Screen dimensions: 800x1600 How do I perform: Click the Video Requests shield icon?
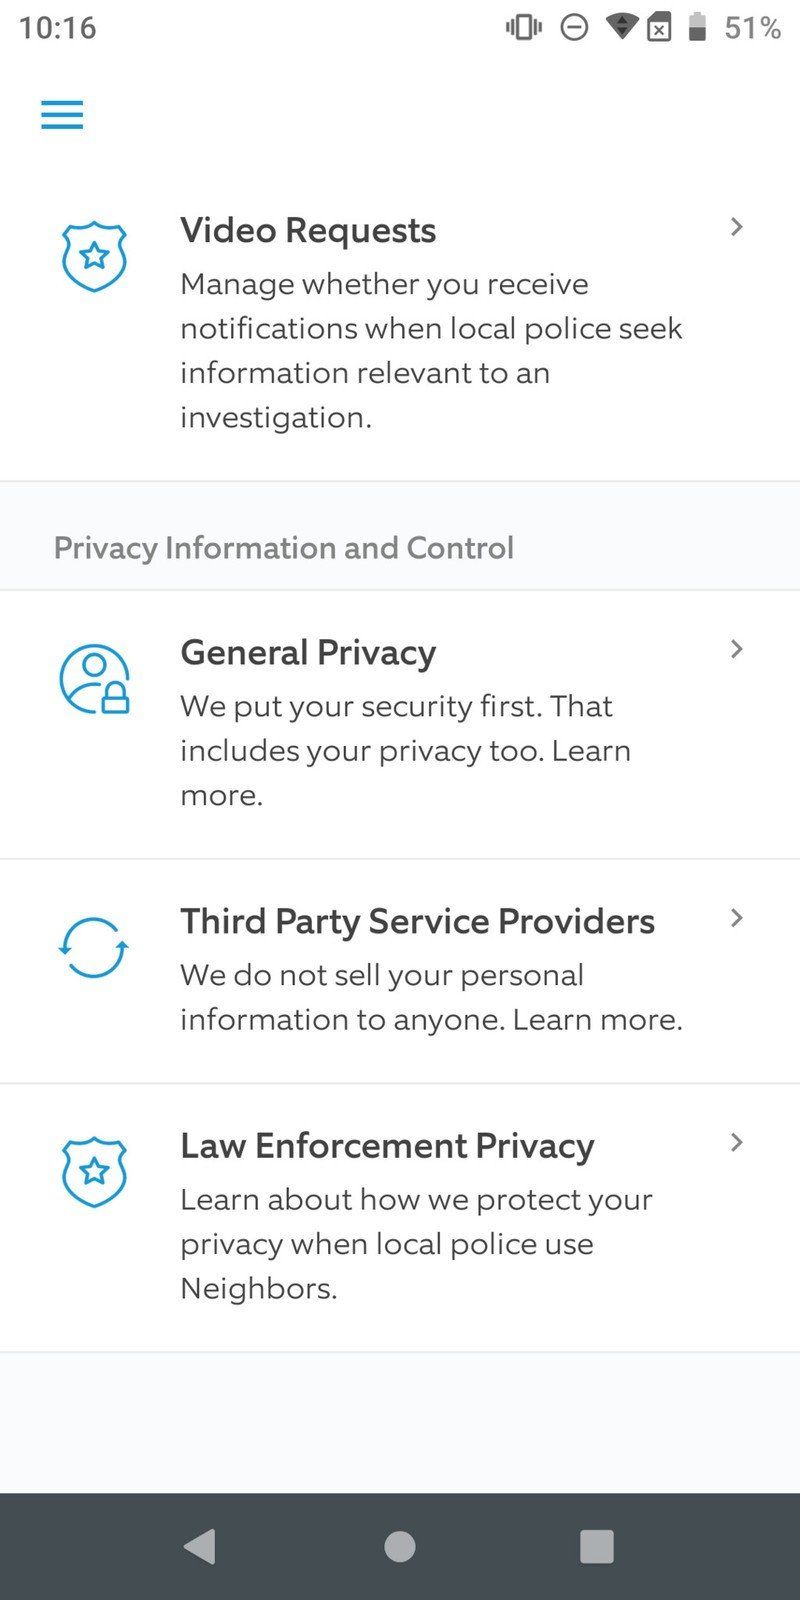point(93,257)
